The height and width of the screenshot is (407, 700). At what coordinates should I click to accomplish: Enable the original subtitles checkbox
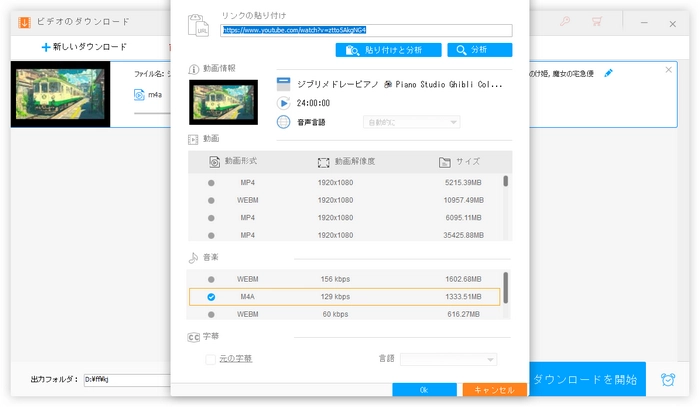[210, 359]
